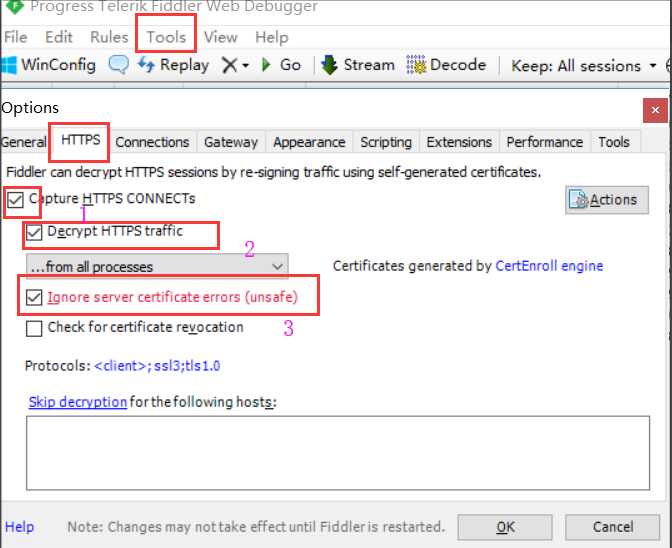This screenshot has width=672, height=548.
Task: Open the Keep: All sessions dropdown
Action: coord(584,66)
